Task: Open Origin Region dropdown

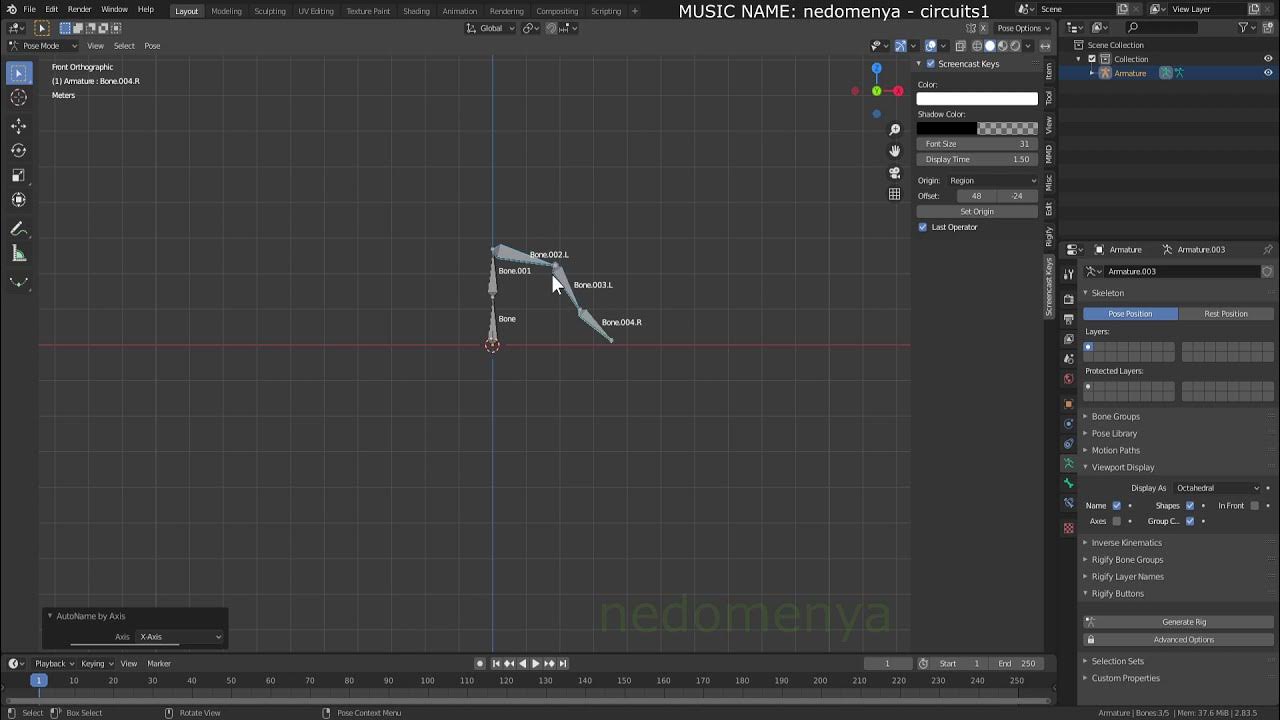Action: [992, 181]
